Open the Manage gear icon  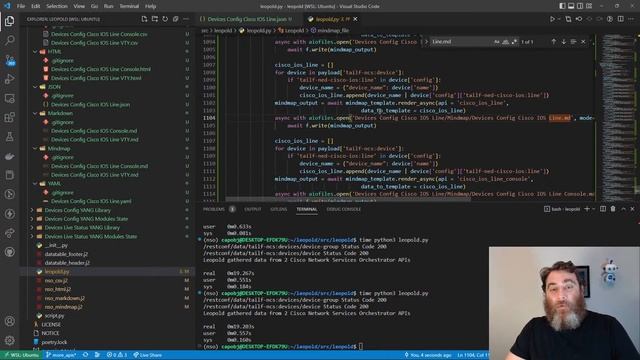coord(9,340)
